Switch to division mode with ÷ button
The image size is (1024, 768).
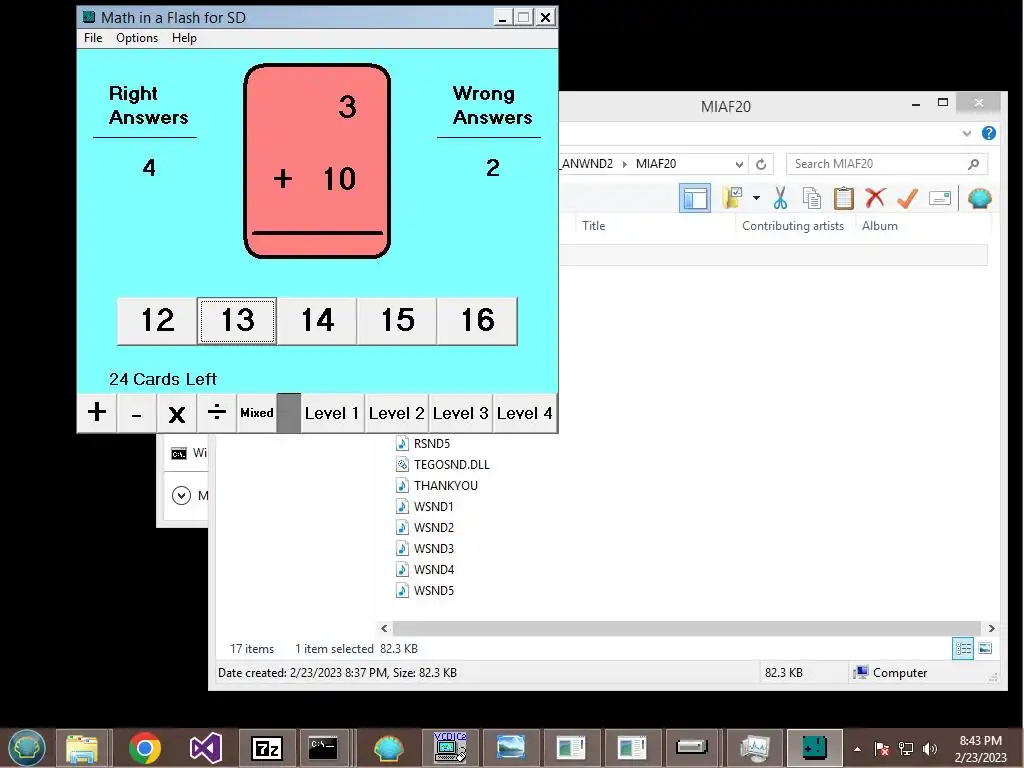(216, 413)
